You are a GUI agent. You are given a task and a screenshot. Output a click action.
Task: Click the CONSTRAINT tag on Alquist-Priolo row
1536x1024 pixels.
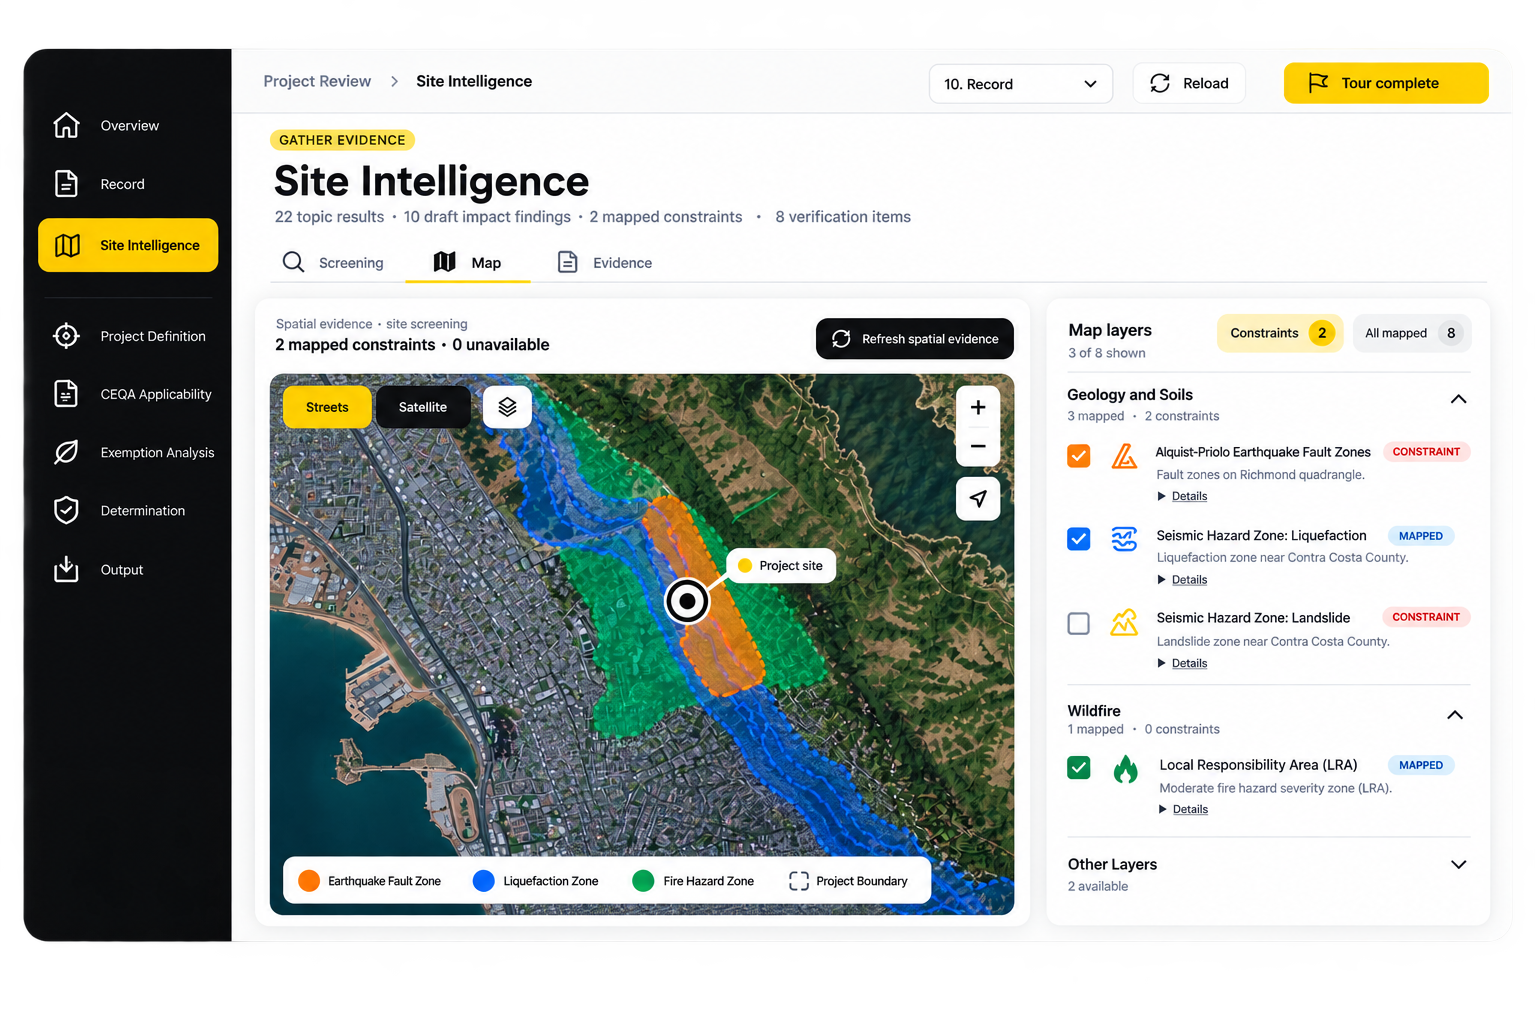(1426, 452)
